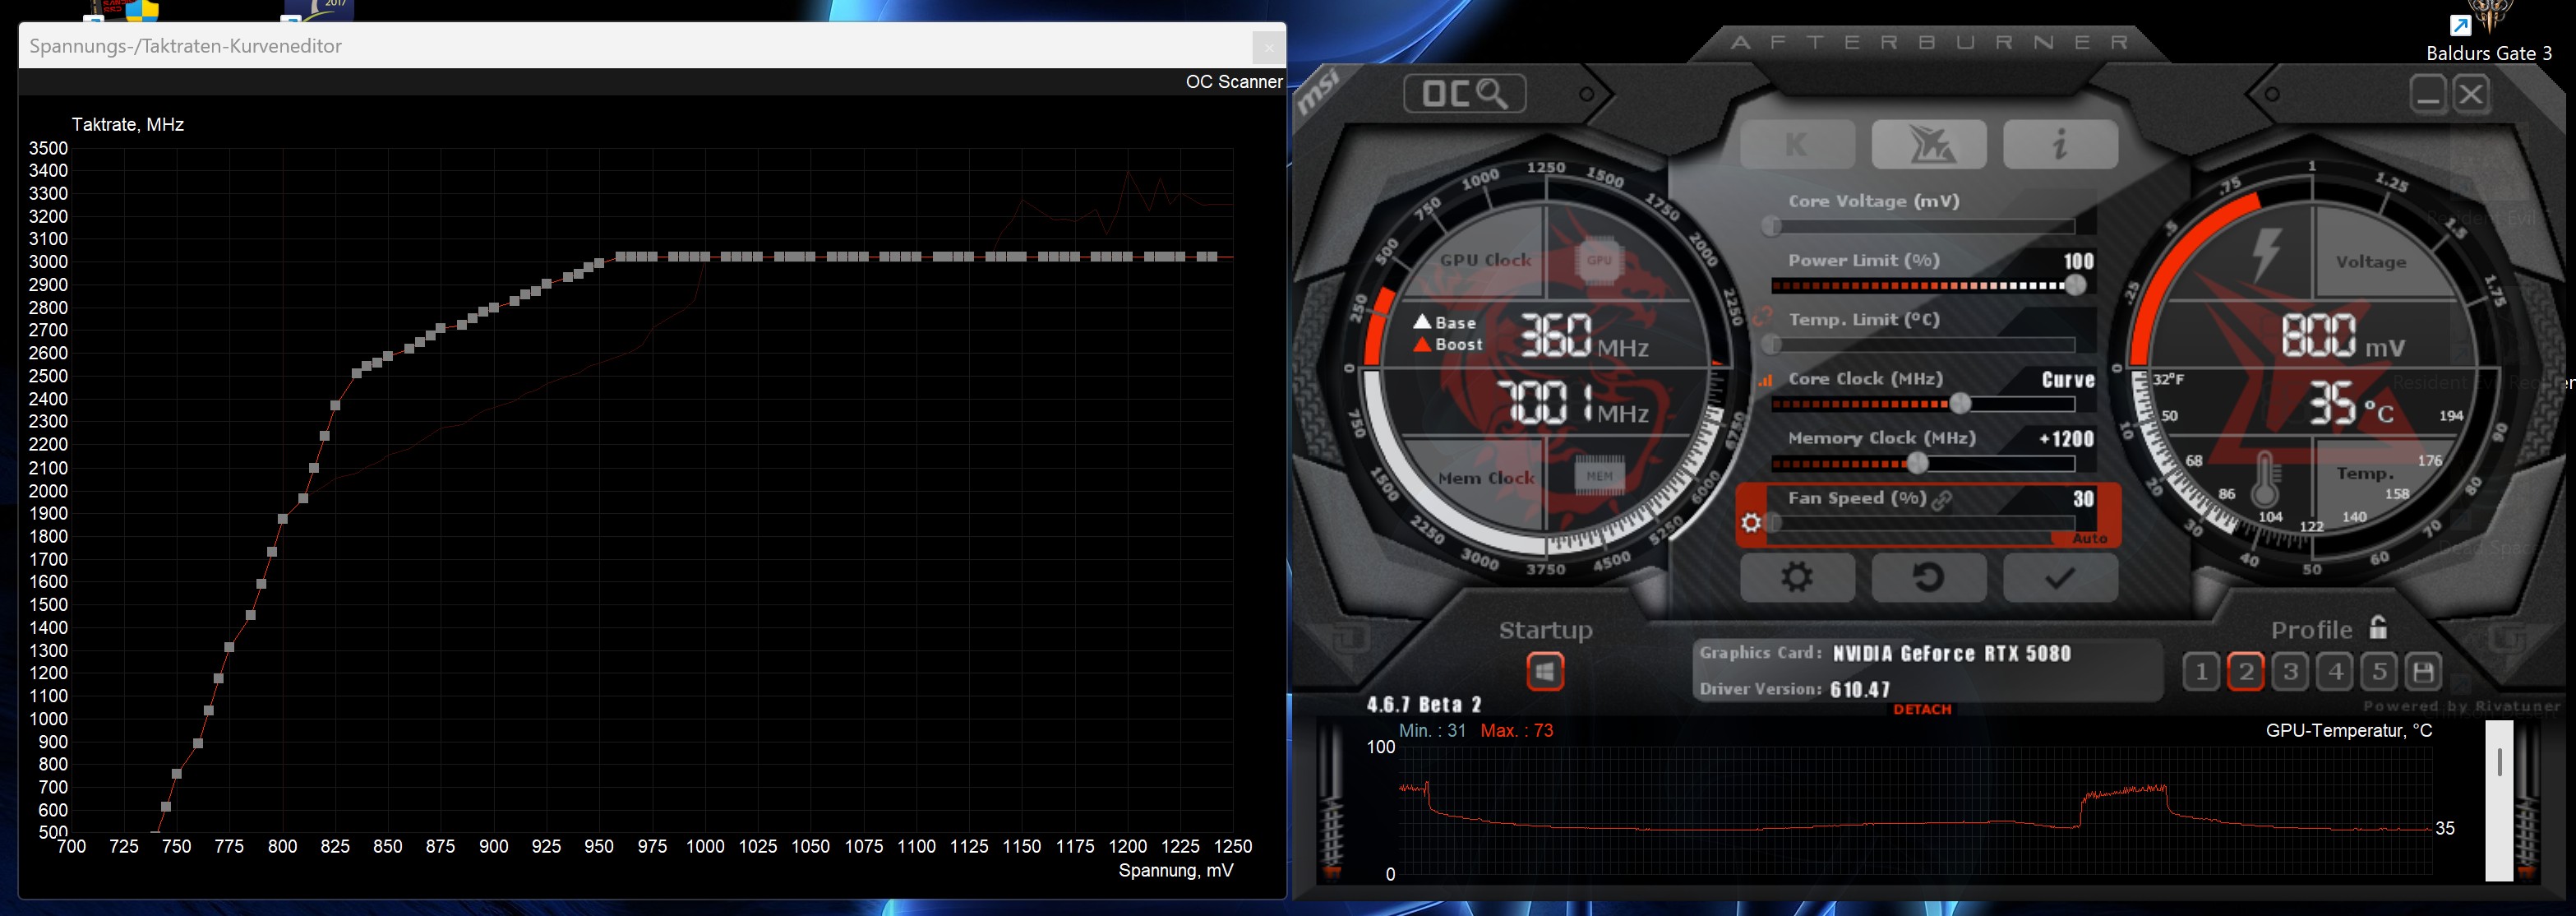Viewport: 2576px width, 916px height.
Task: Click the Core Clock value 'Curve'
Action: click(x=2067, y=380)
